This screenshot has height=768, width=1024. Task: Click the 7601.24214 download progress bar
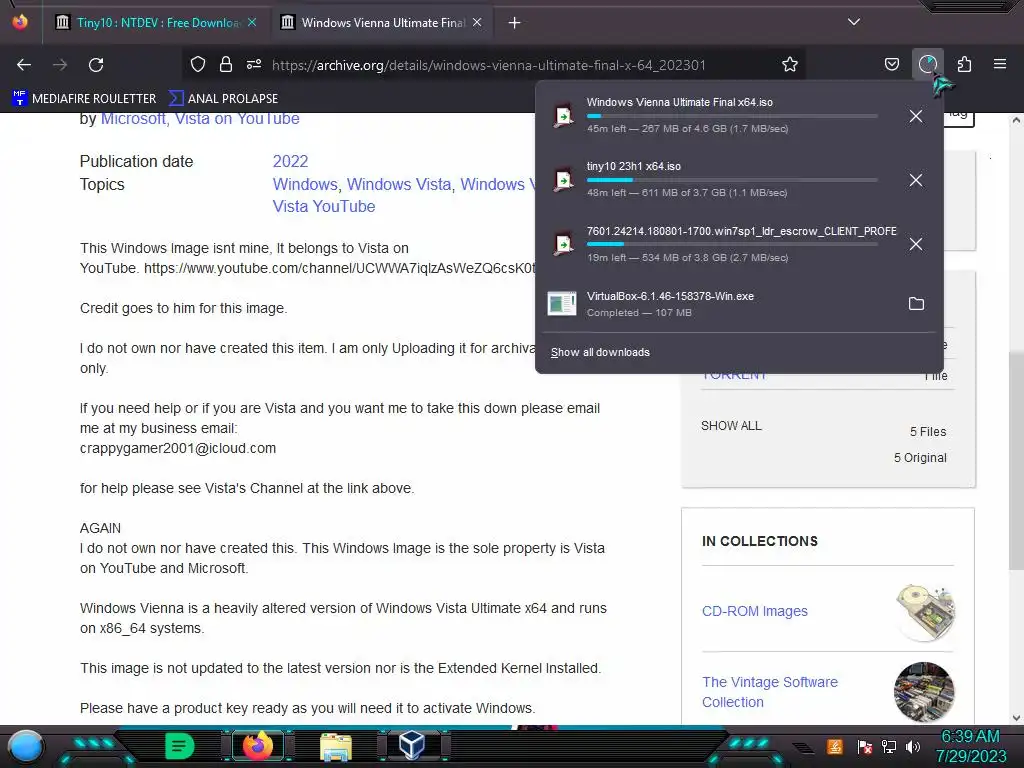coord(732,244)
